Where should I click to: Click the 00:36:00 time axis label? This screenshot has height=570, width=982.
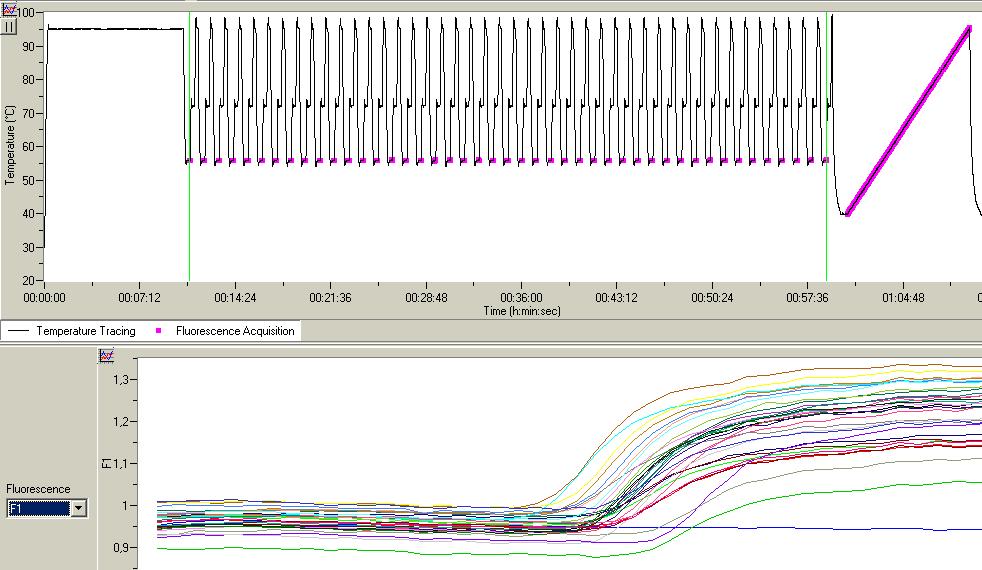pyautogui.click(x=521, y=298)
